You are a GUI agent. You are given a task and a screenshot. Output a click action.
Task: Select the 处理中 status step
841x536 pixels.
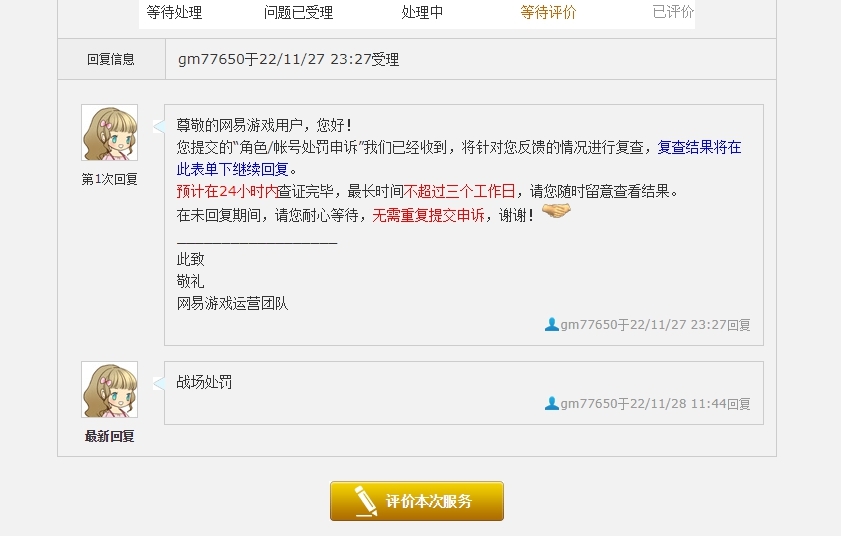pos(422,12)
